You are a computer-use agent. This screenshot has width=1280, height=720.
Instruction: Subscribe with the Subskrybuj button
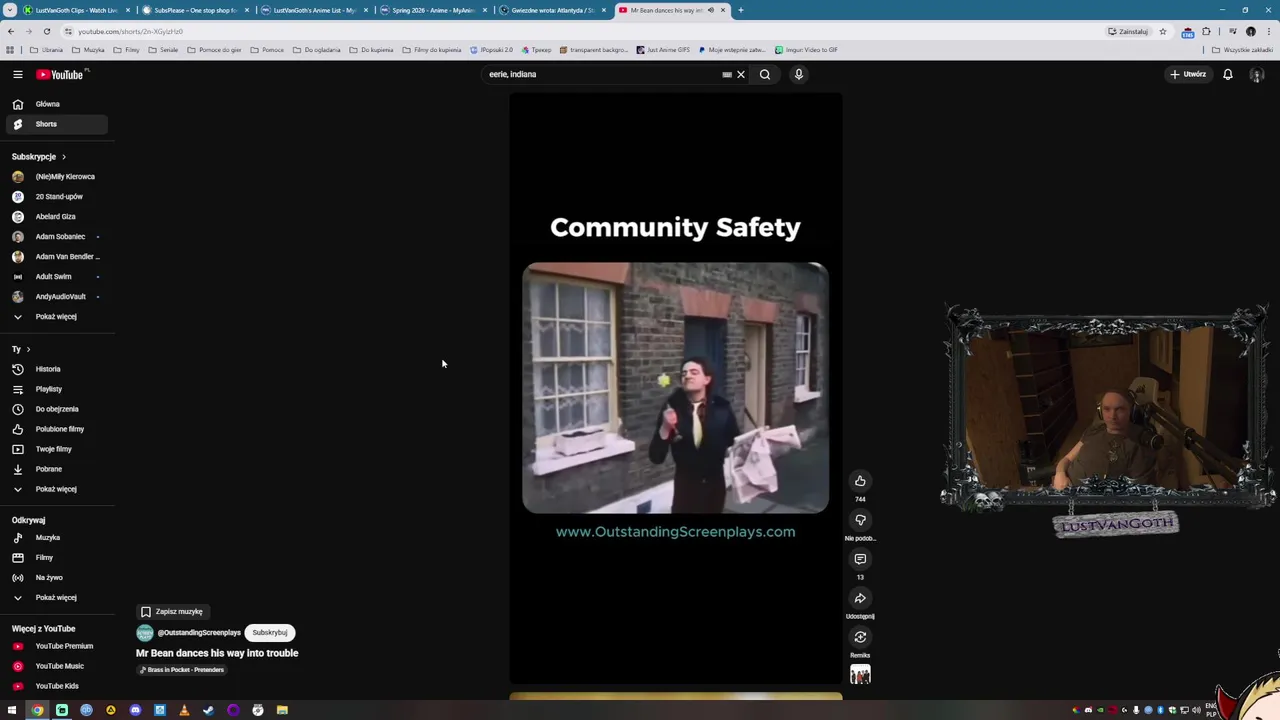tap(270, 633)
